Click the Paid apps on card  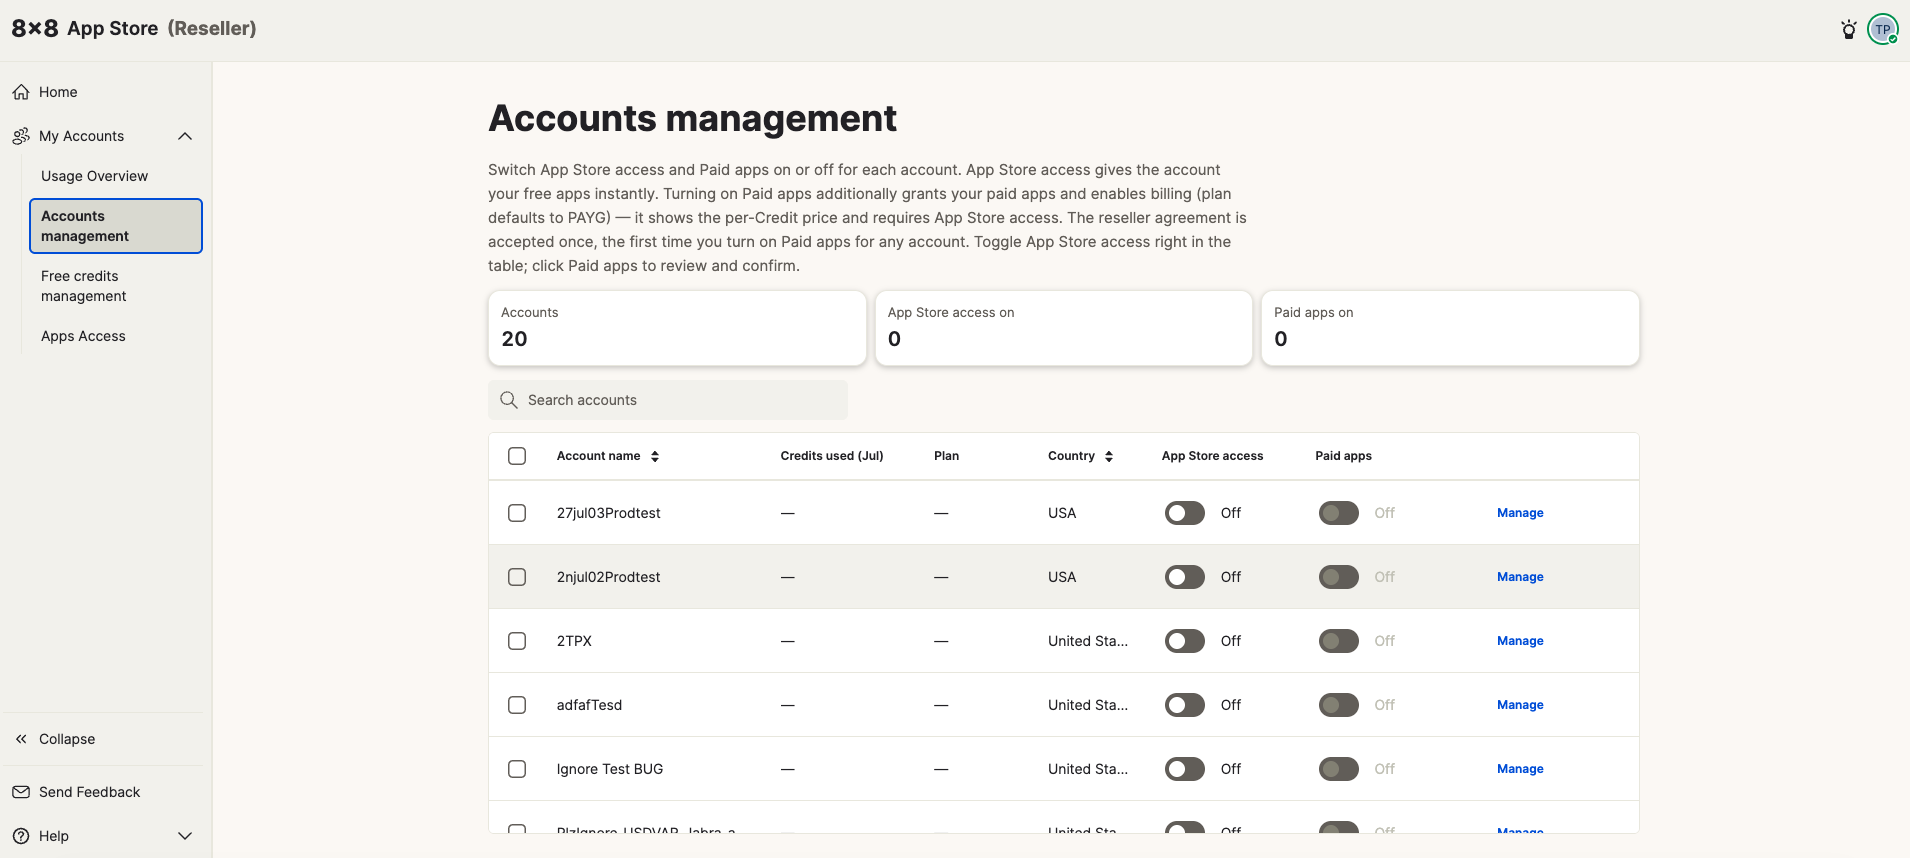coord(1450,328)
